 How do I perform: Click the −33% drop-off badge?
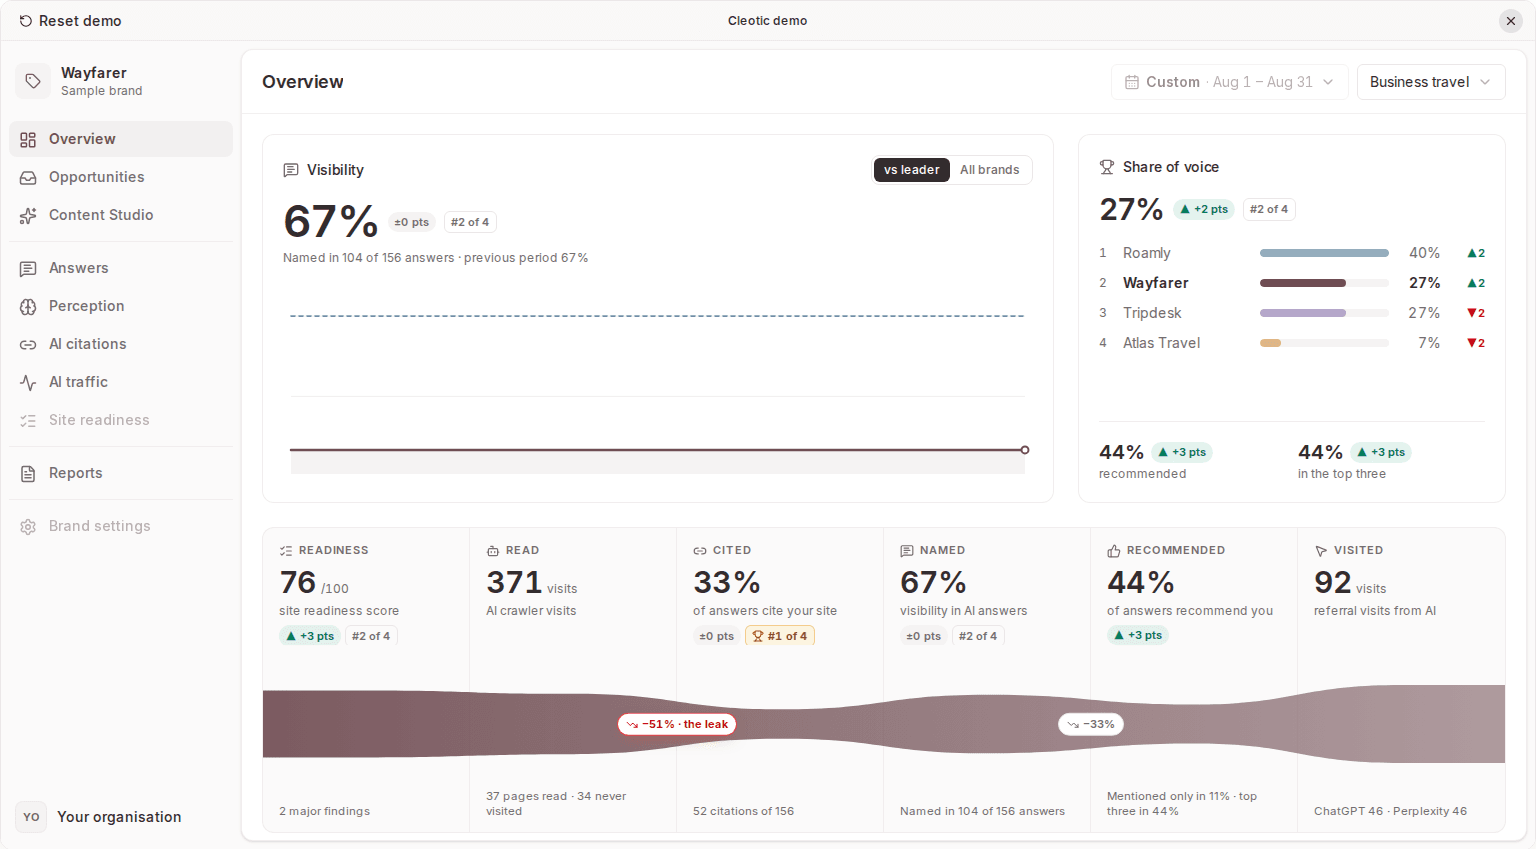coord(1091,724)
